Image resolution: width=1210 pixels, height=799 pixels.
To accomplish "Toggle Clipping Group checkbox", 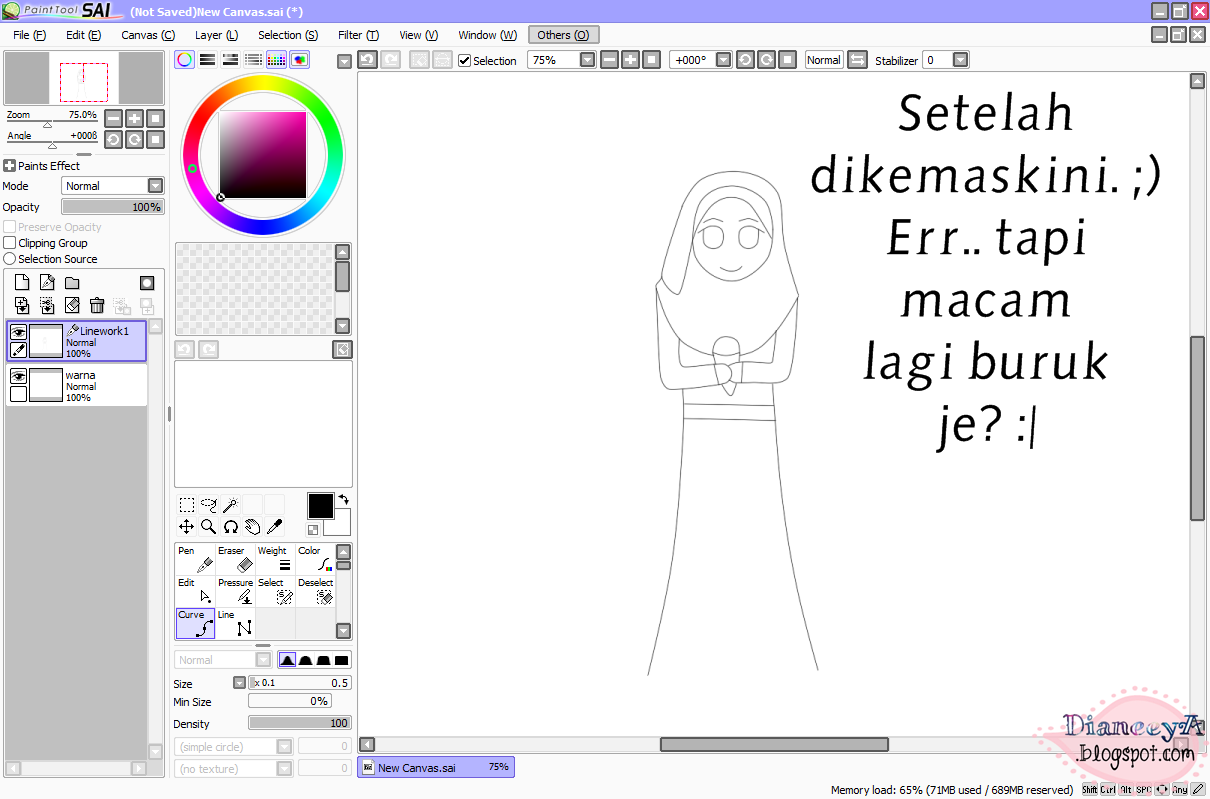I will [x=10, y=243].
